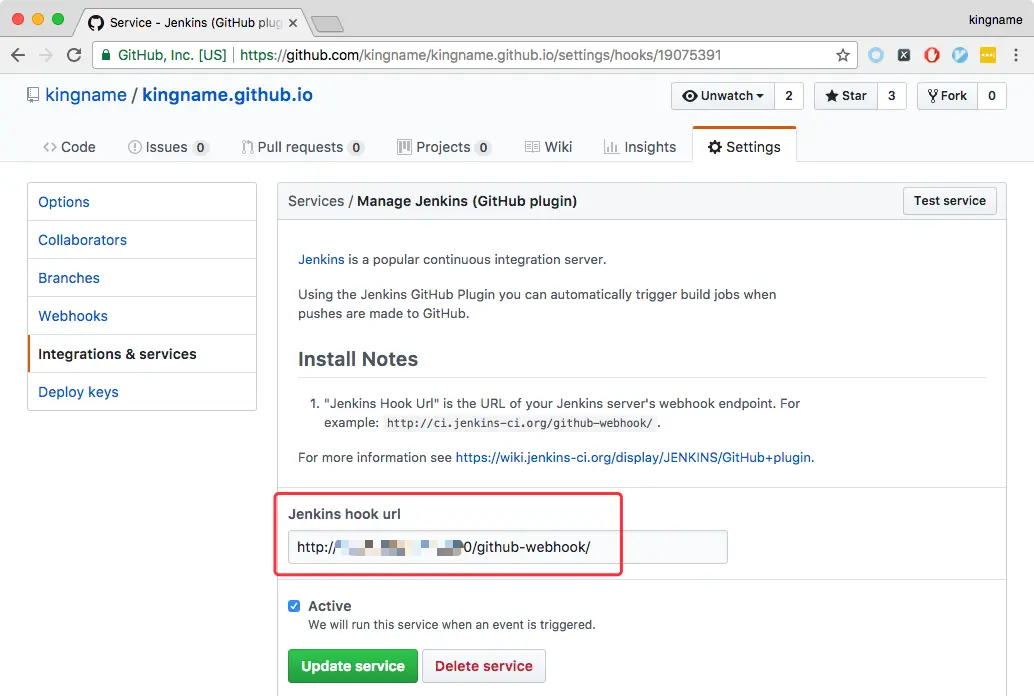This screenshot has height=696, width=1034.
Task: Click the kingname Chrome profile name
Action: 995,20
